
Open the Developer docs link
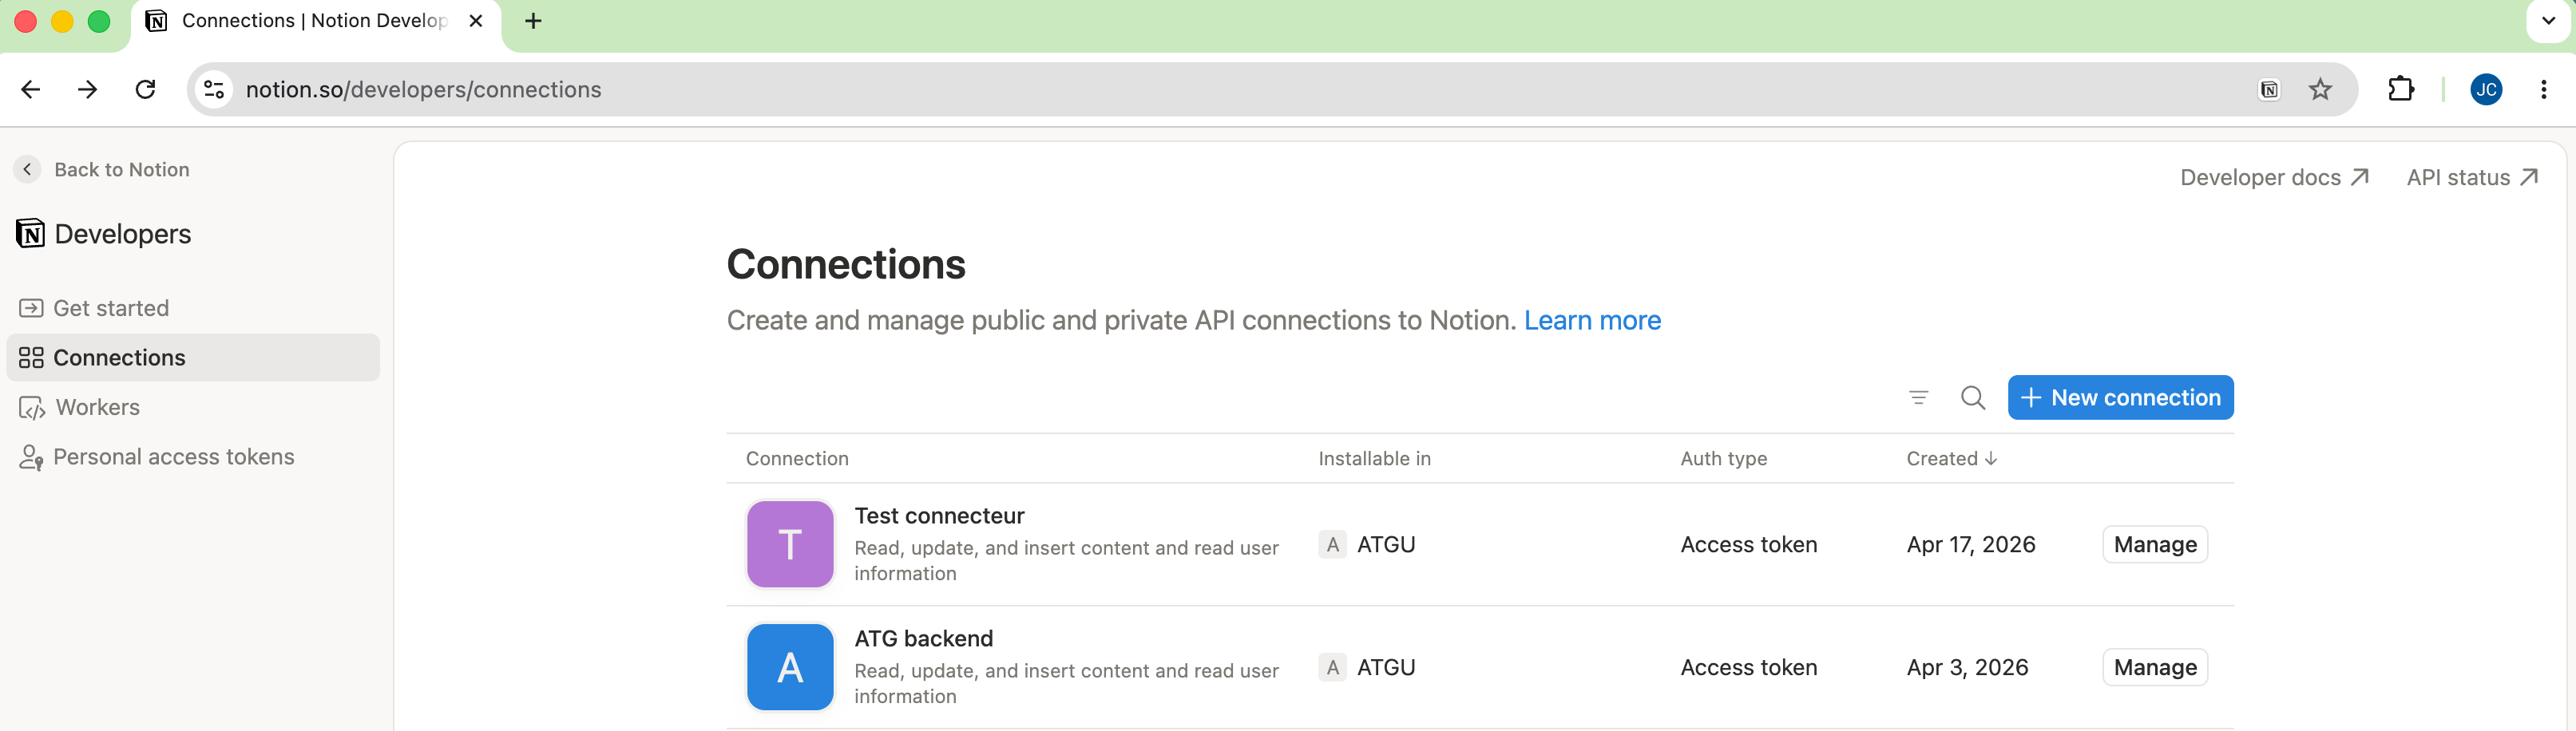(2274, 178)
